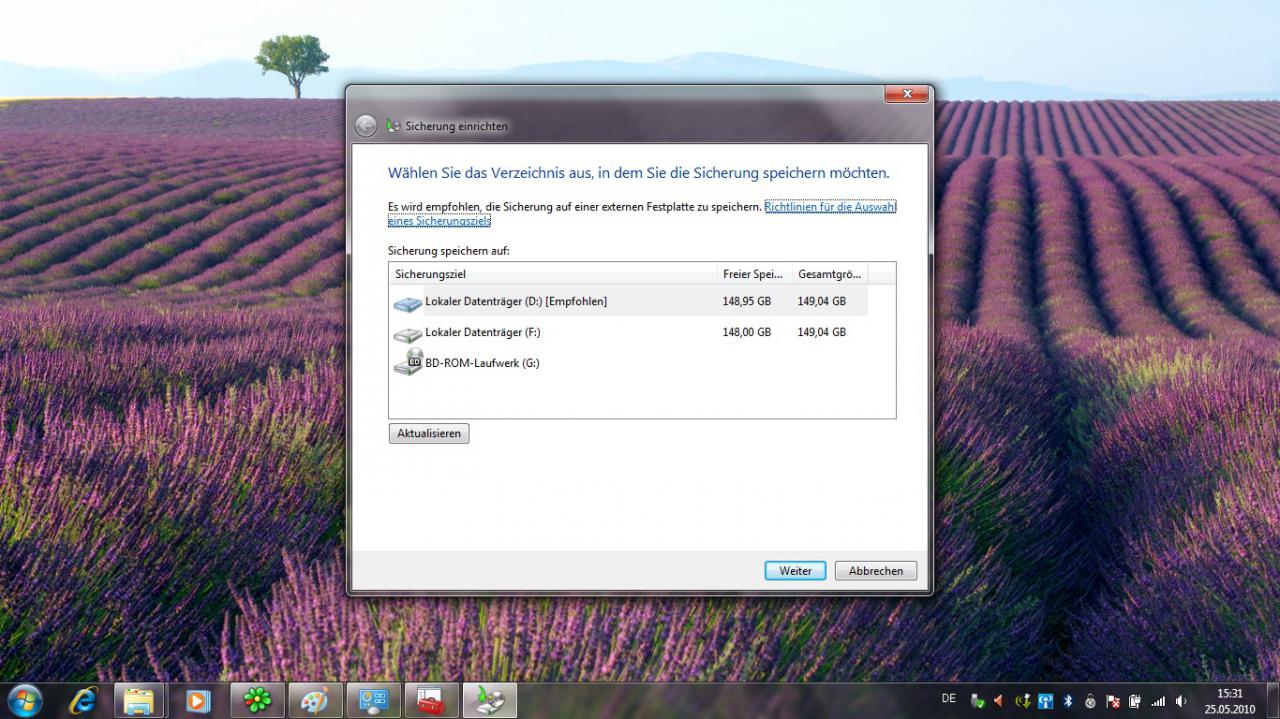Click the Freier Spei... column header
This screenshot has height=719, width=1280.
click(754, 274)
